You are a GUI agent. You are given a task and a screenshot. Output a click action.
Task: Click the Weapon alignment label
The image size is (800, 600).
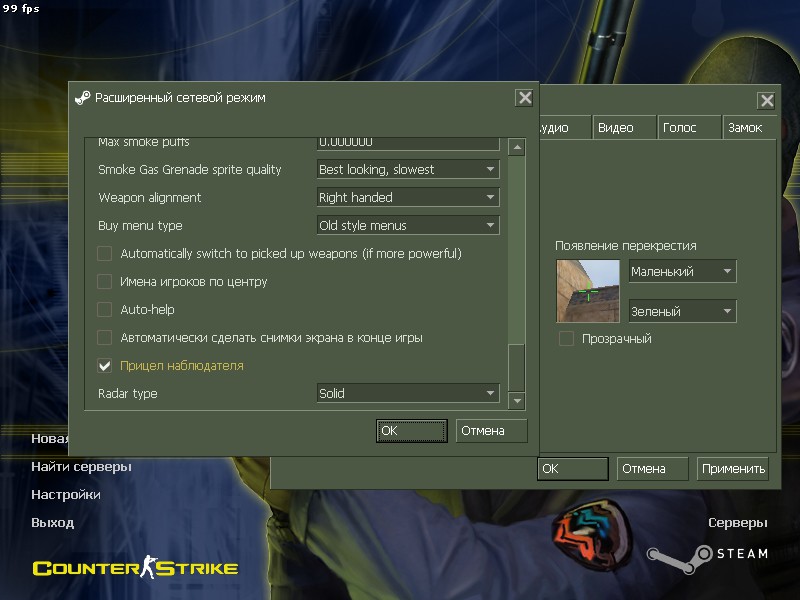(x=149, y=197)
